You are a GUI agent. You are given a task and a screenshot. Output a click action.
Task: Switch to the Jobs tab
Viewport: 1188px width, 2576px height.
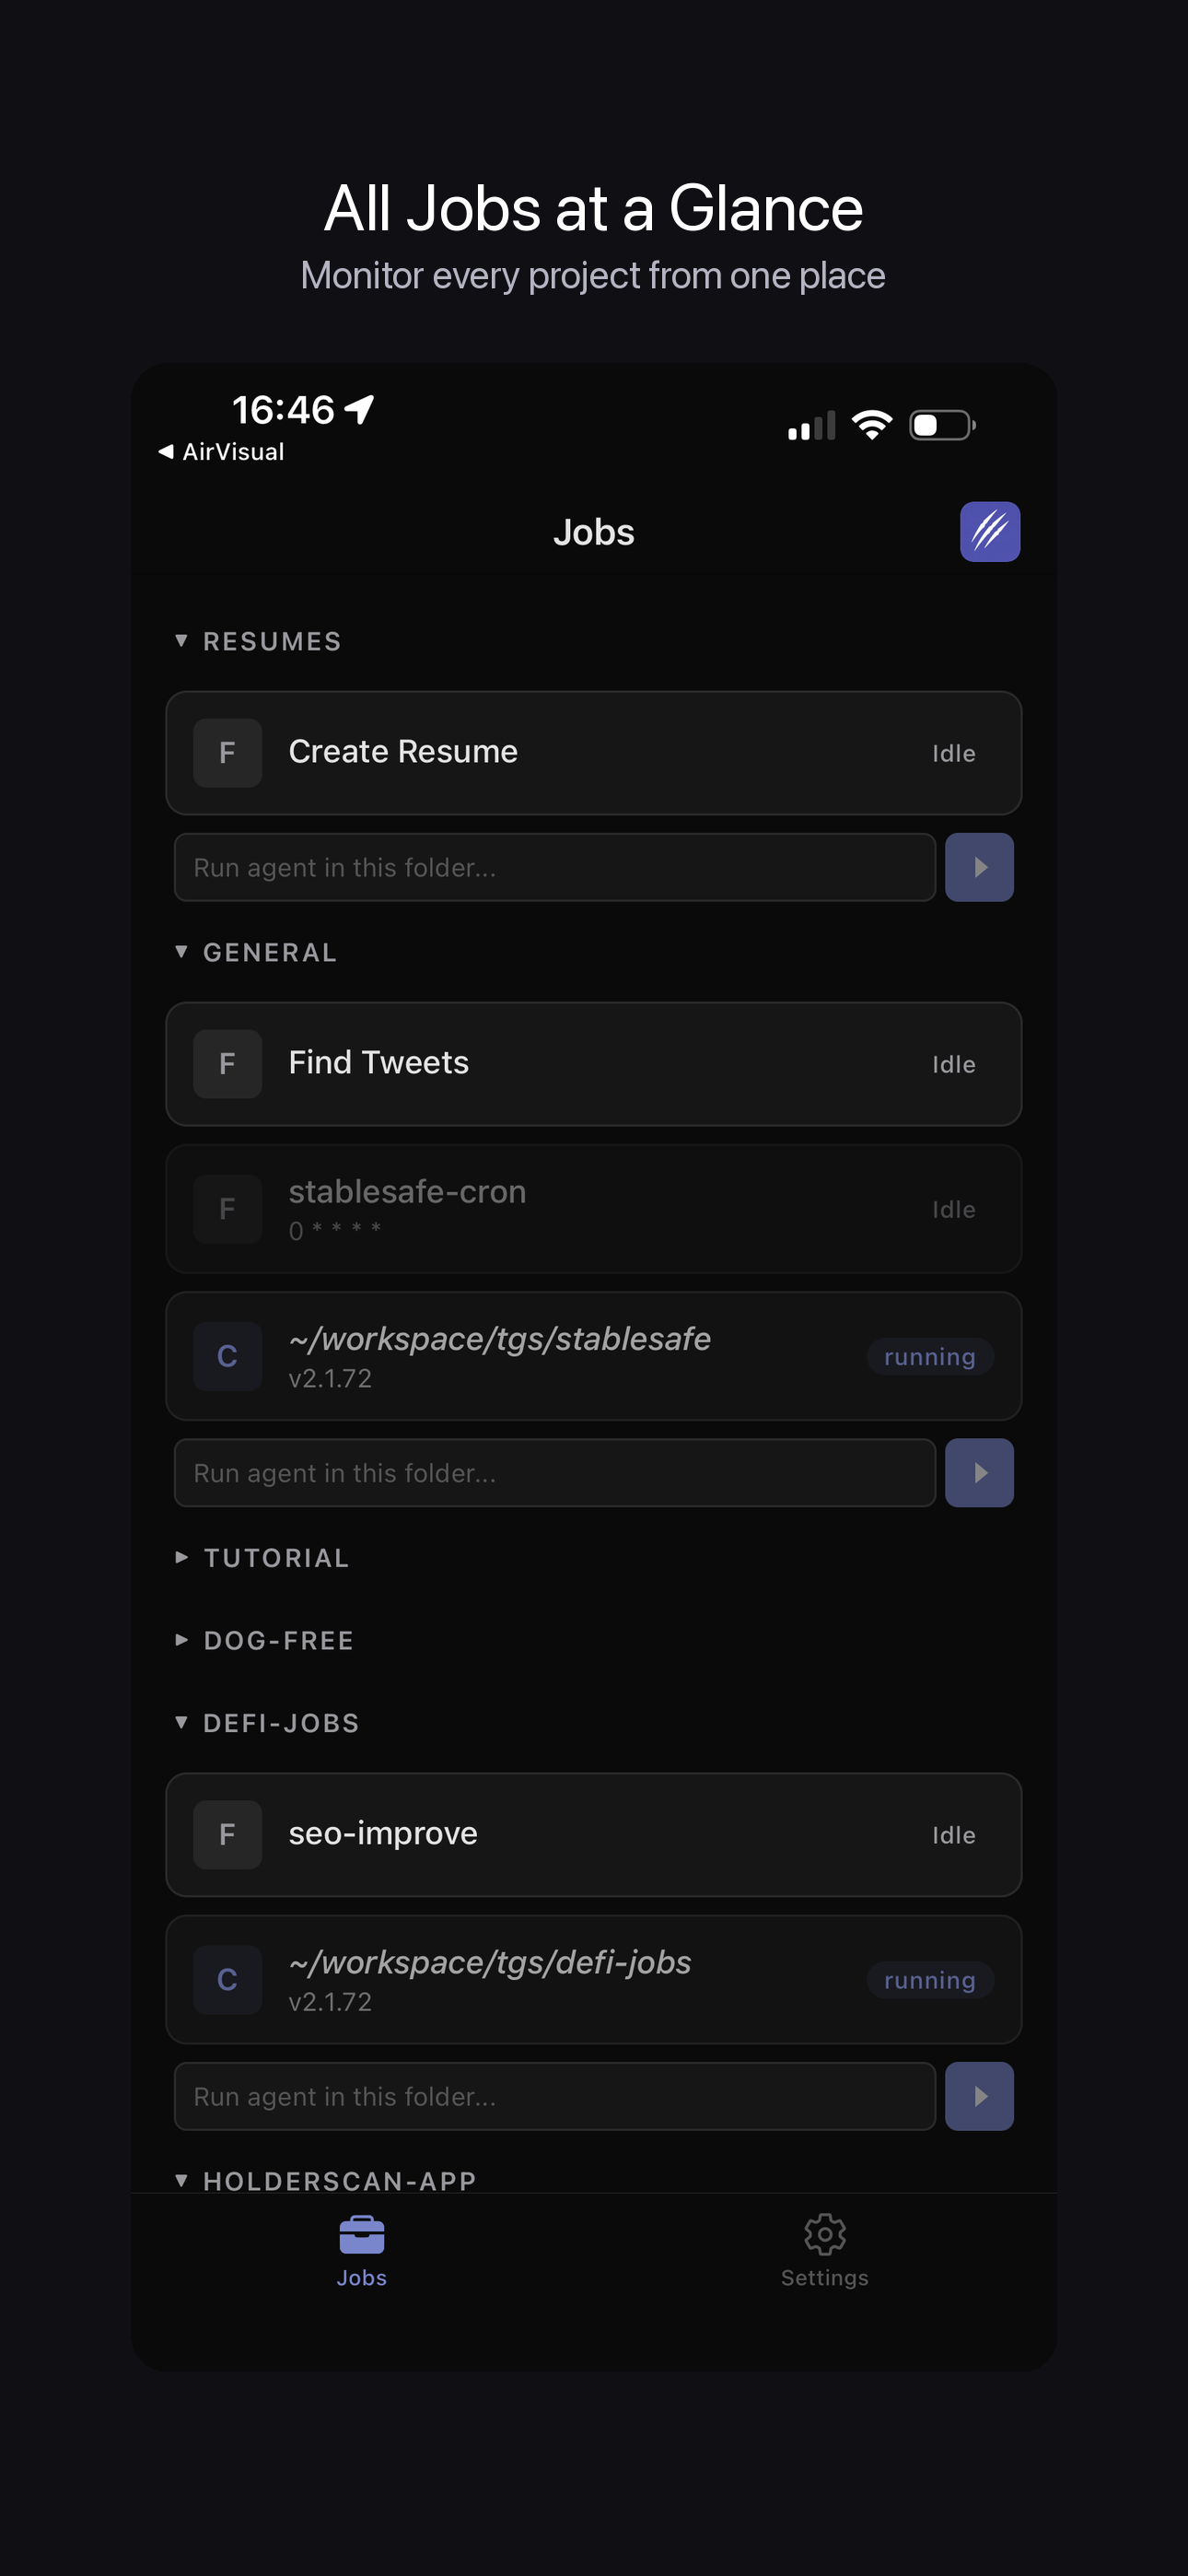[x=361, y=2250]
